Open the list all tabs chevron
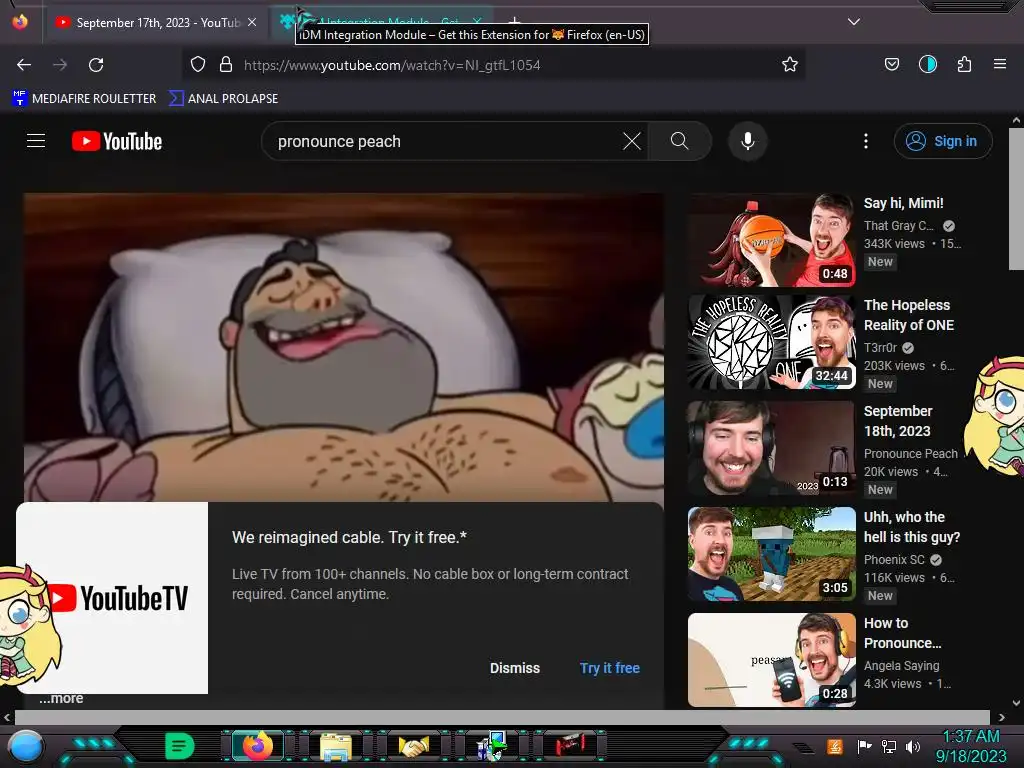The image size is (1024, 768). [x=854, y=22]
